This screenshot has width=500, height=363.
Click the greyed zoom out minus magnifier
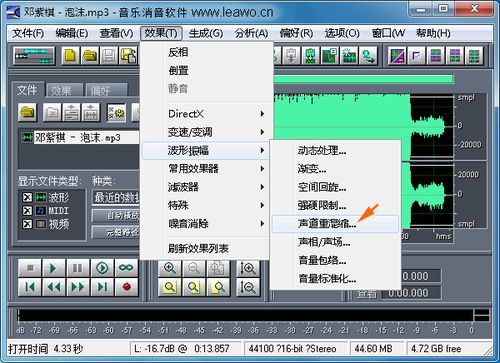[x=194, y=268]
